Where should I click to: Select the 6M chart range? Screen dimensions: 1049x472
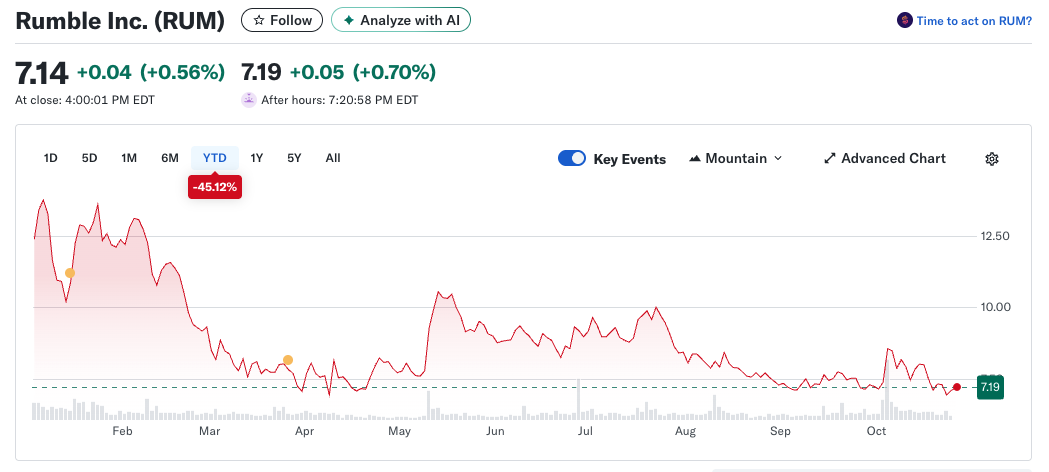[170, 158]
